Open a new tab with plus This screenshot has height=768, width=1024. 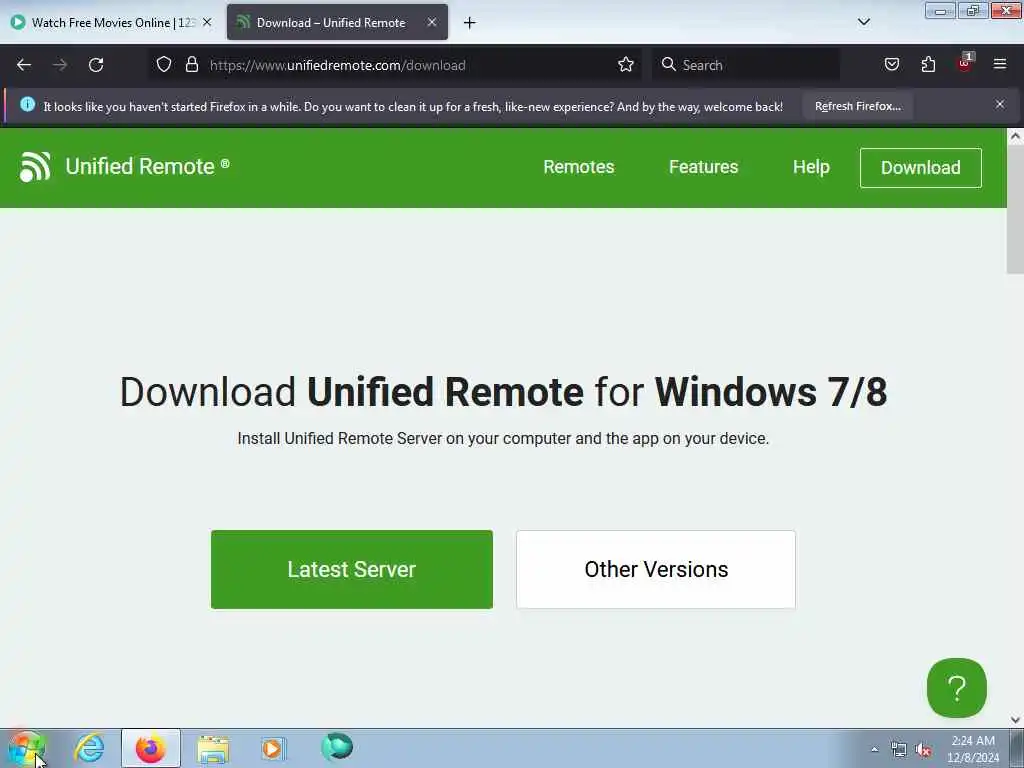pyautogui.click(x=470, y=23)
